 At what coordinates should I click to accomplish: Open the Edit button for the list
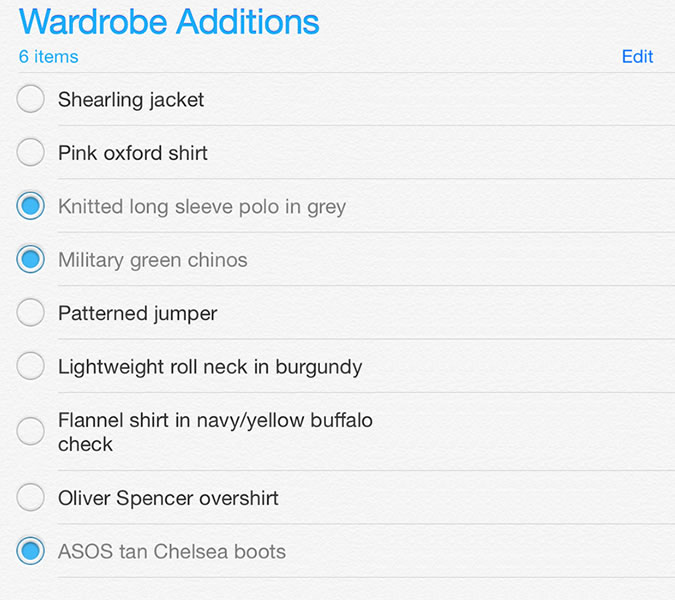click(638, 56)
